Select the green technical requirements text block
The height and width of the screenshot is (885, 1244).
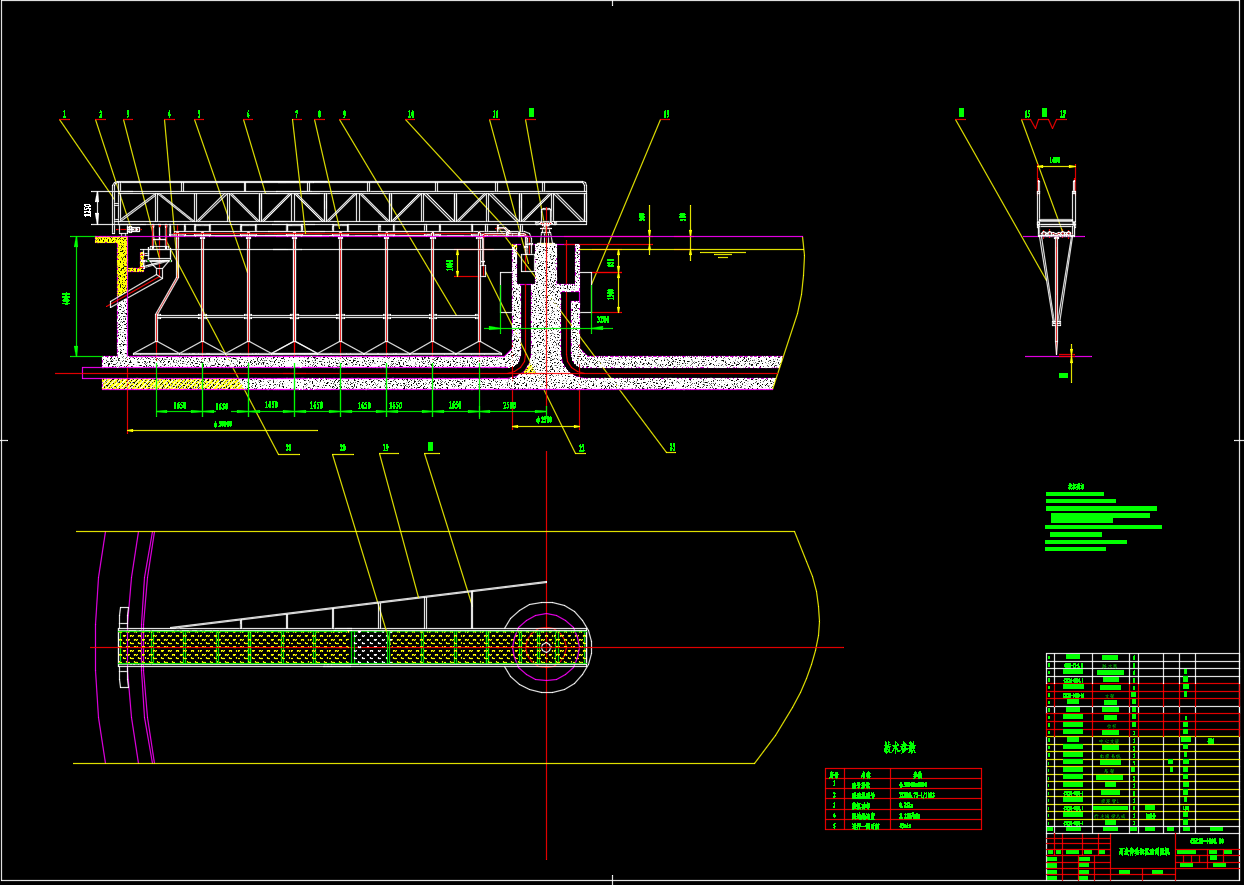click(1100, 521)
